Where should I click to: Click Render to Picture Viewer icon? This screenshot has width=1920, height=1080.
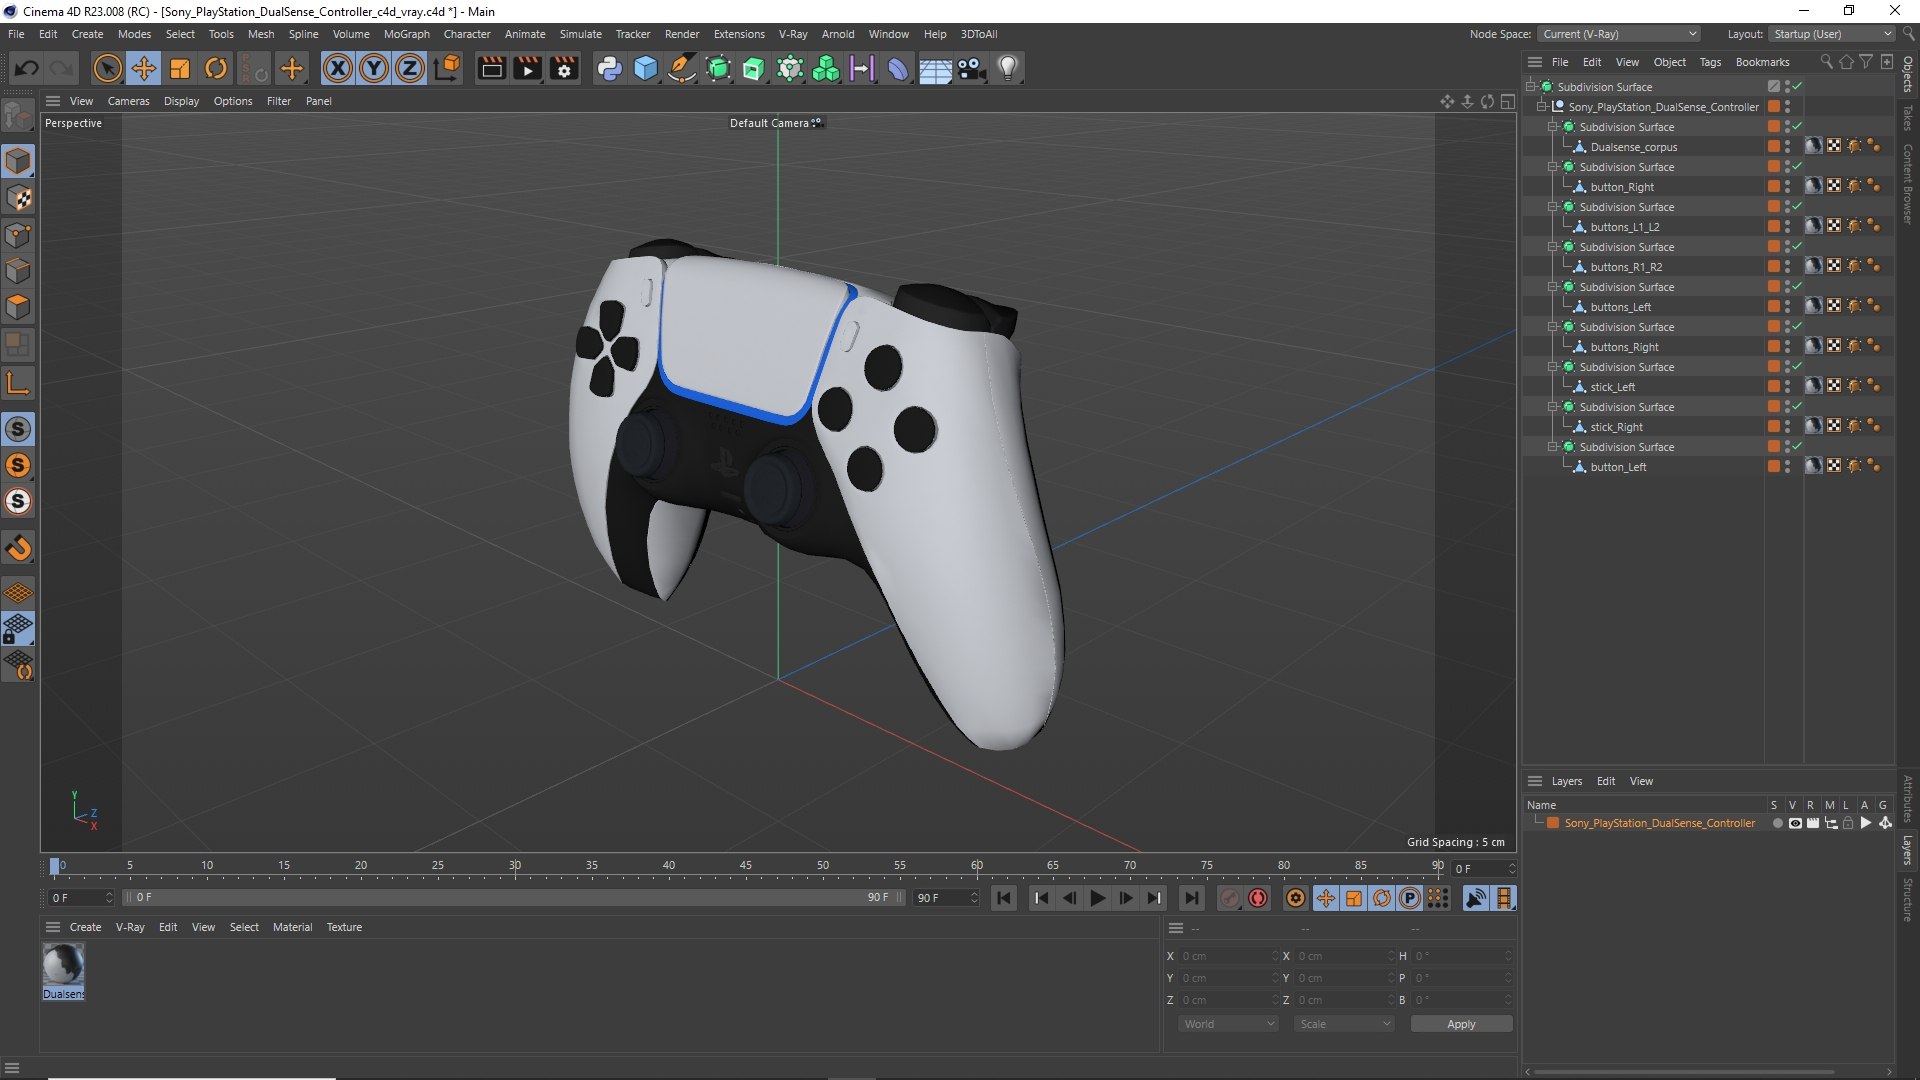point(527,68)
